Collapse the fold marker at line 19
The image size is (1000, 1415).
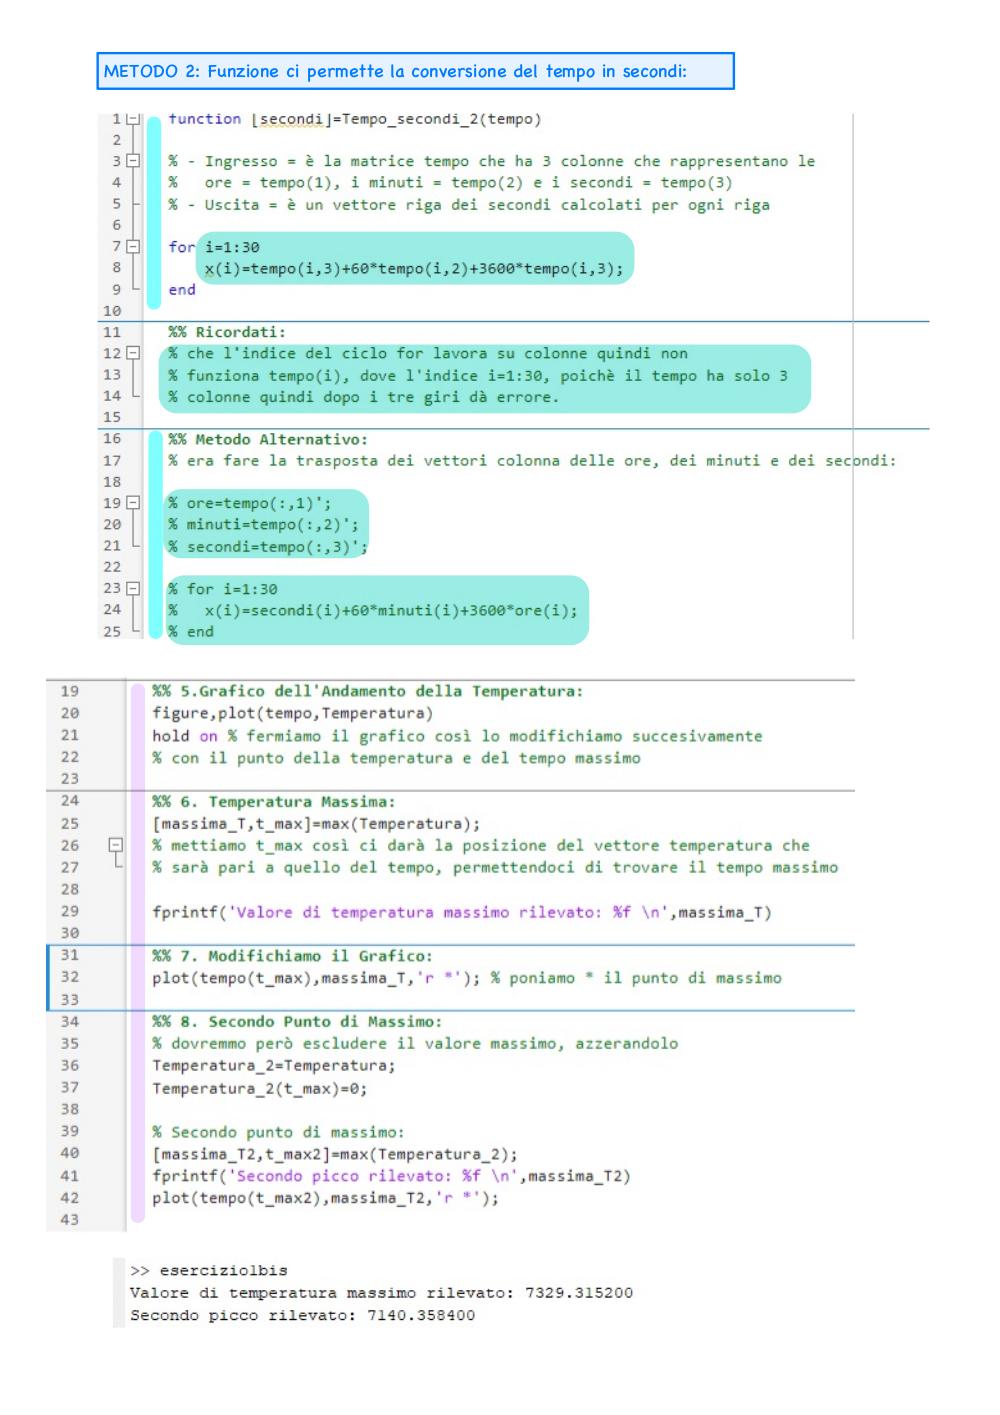pos(133,503)
